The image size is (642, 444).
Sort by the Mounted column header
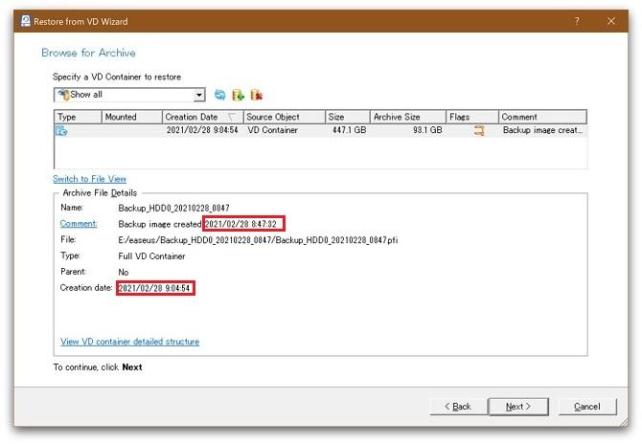132,117
